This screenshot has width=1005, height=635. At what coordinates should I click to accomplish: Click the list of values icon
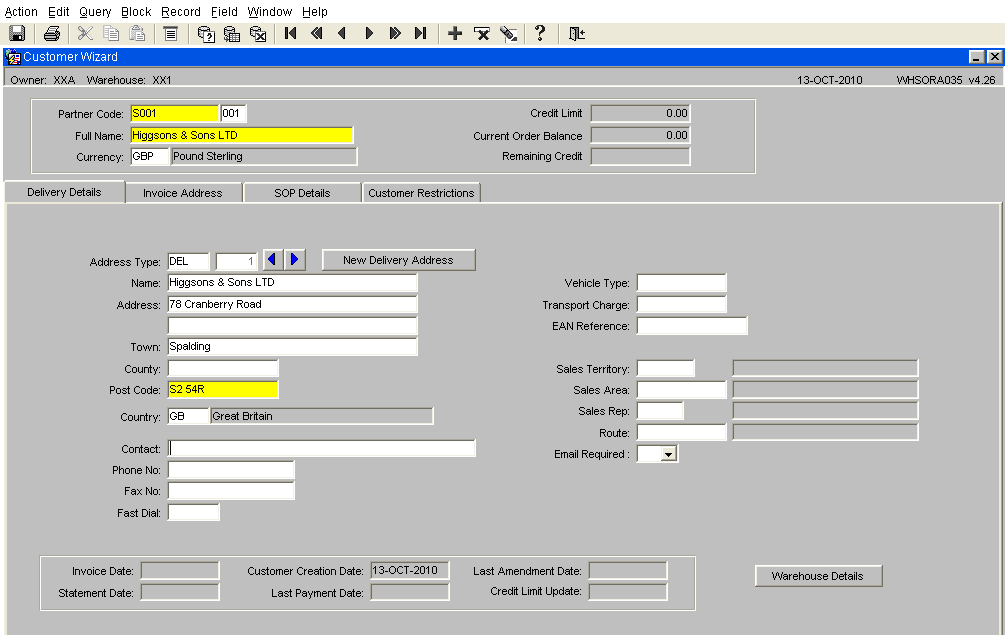pos(170,33)
